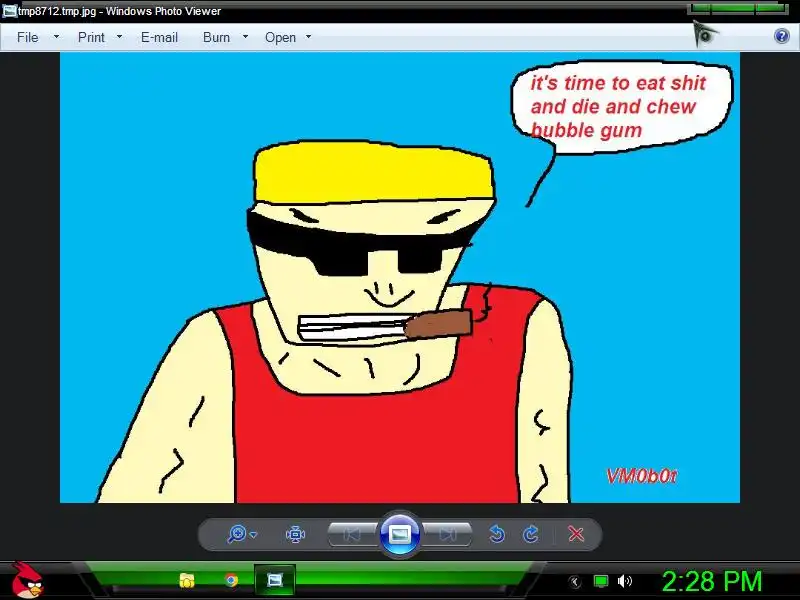The image size is (800, 600).
Task: Click the magnifier zoom icon
Action: pyautogui.click(x=237, y=534)
